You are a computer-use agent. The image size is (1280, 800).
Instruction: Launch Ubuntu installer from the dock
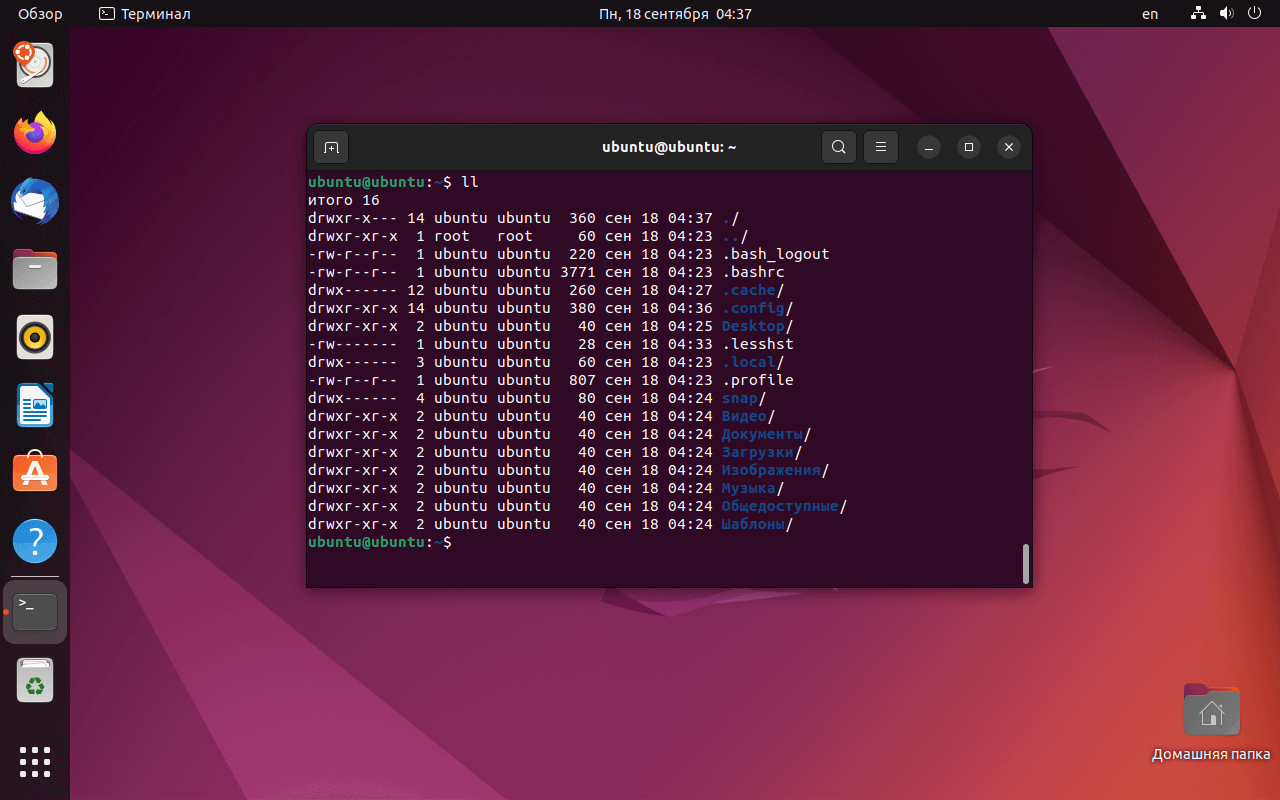(35, 65)
